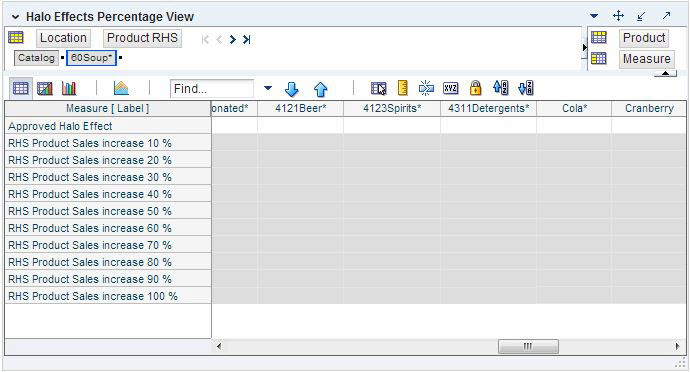Select RHS Product Sales increase 20 % row
690x372 pixels.
[108, 160]
